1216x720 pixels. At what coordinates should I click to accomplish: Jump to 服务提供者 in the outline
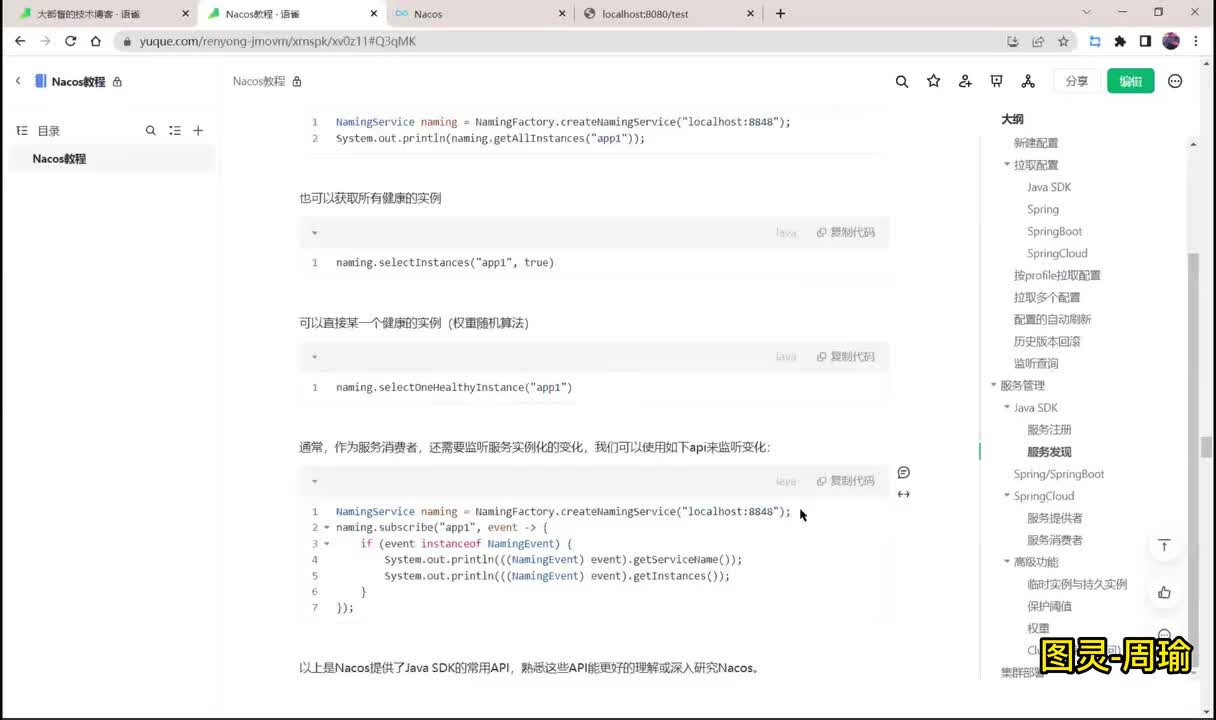pyautogui.click(x=1055, y=518)
